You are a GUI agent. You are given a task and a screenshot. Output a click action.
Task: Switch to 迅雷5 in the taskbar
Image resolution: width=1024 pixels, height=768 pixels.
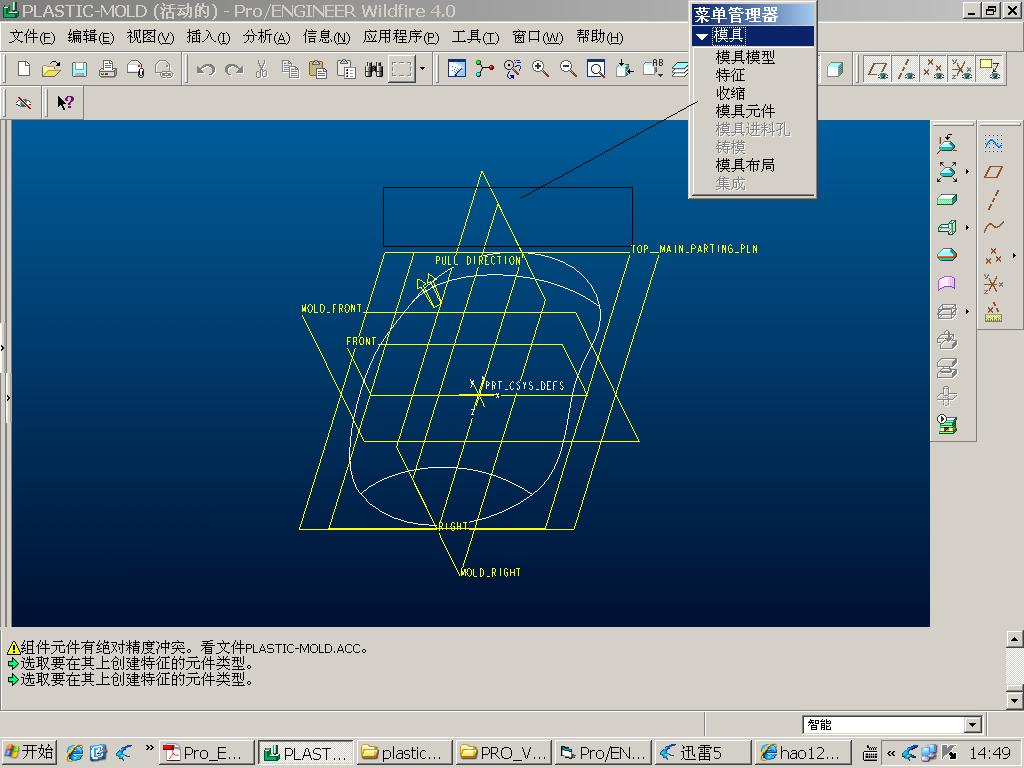pyautogui.click(x=701, y=753)
